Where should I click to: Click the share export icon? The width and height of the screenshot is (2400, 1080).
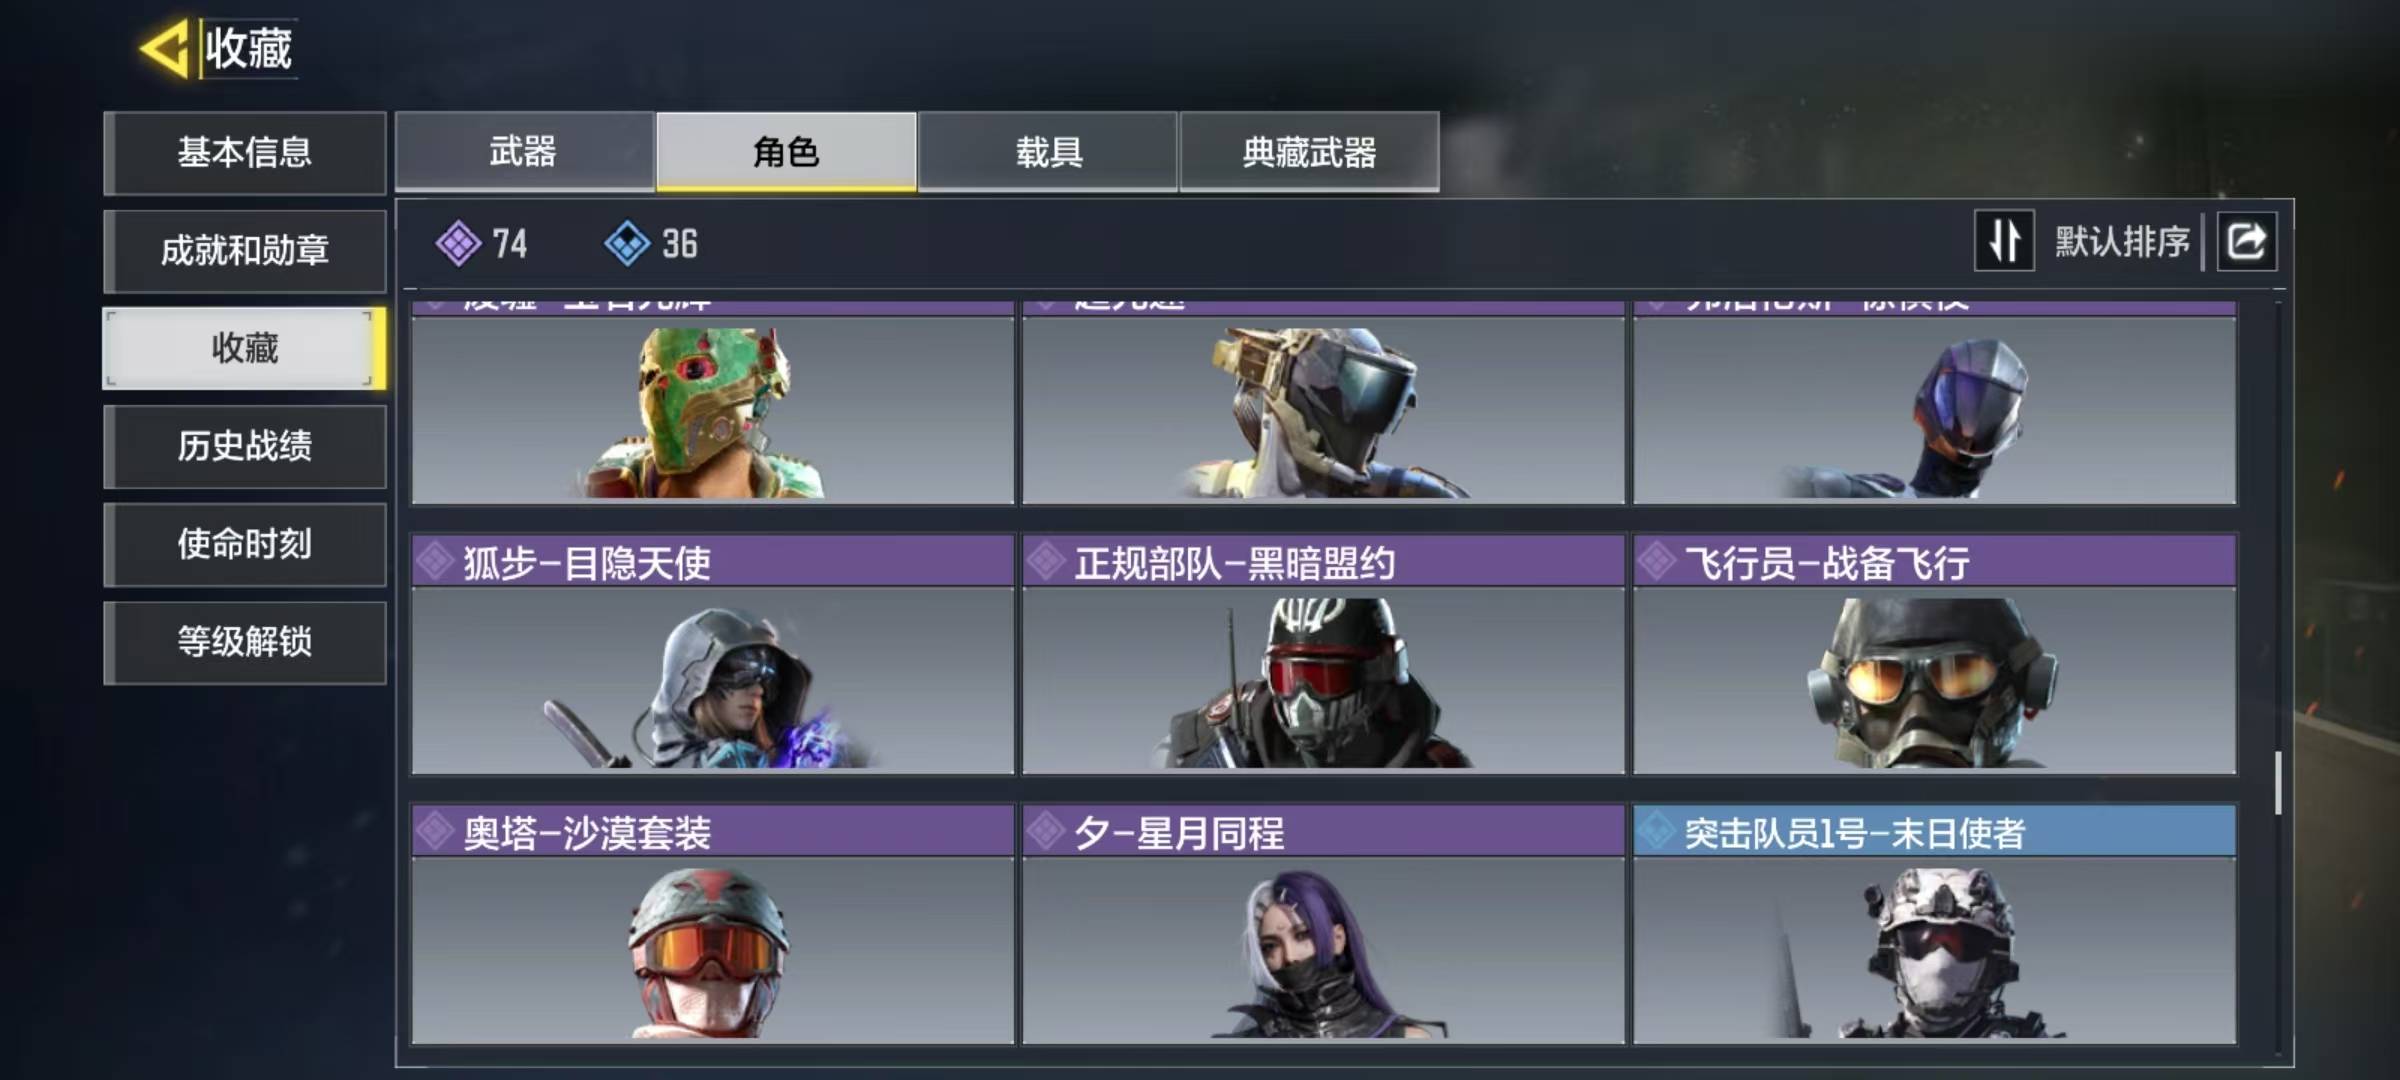(2247, 241)
